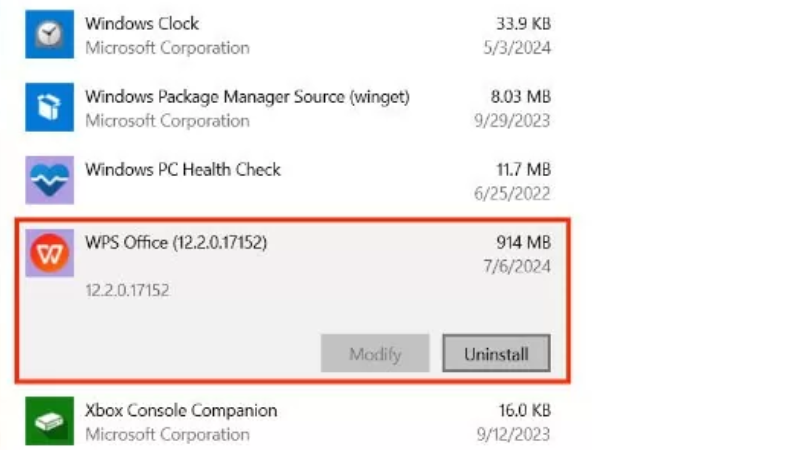Uninstall WPS Office
This screenshot has height=450, width=800.
[x=496, y=354]
